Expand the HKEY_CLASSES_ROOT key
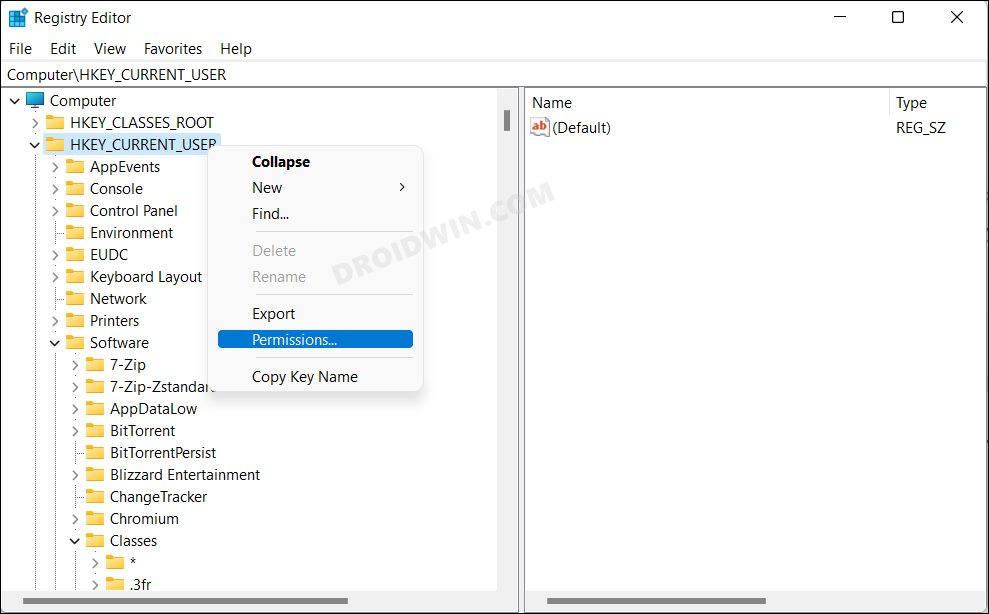Screen dimensions: 989x614 37,122
